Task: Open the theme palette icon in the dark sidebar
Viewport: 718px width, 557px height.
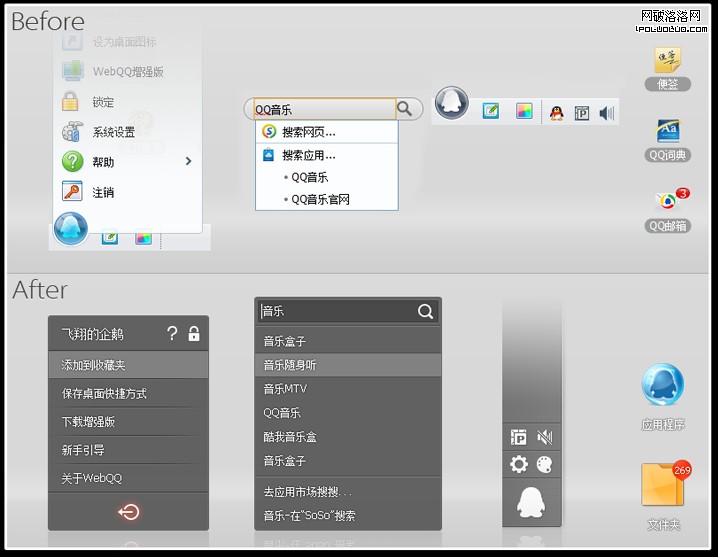Action: [545, 464]
